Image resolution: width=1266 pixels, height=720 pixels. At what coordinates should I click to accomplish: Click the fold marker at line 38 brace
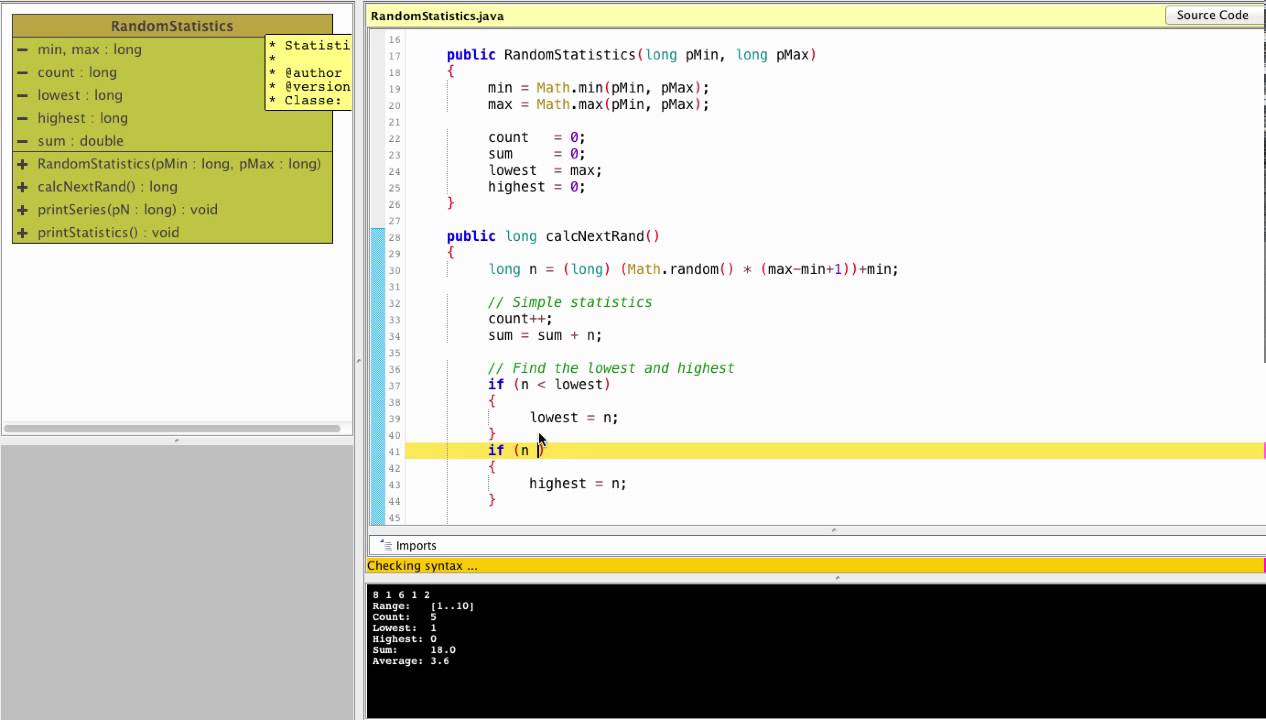point(491,401)
